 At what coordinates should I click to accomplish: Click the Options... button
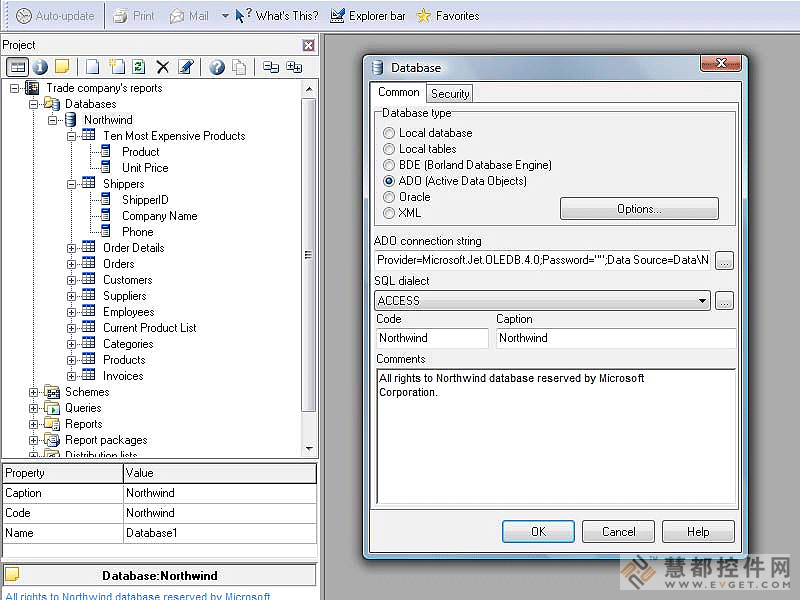pos(639,209)
